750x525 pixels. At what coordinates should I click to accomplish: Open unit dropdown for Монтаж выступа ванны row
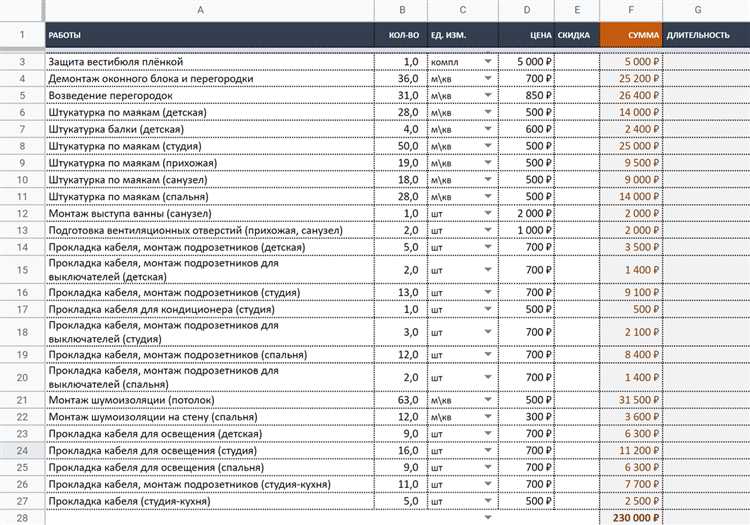pyautogui.click(x=488, y=213)
